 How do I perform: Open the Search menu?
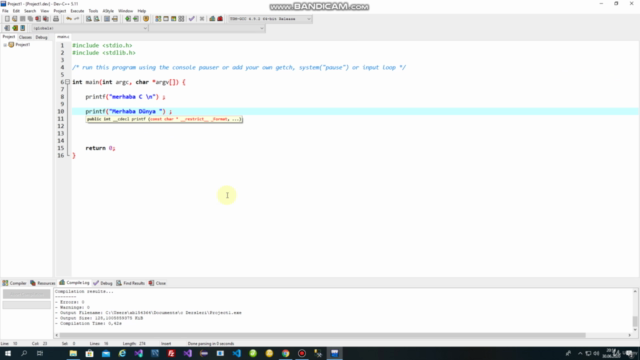pyautogui.click(x=30, y=11)
